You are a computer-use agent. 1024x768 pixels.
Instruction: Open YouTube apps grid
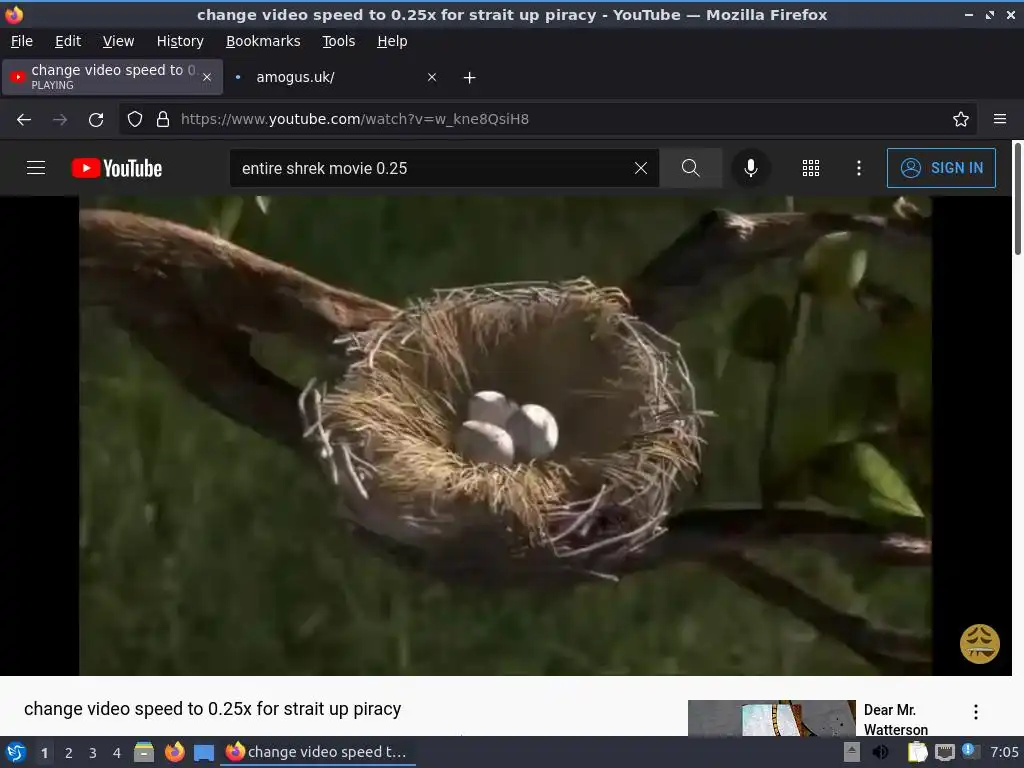click(810, 168)
